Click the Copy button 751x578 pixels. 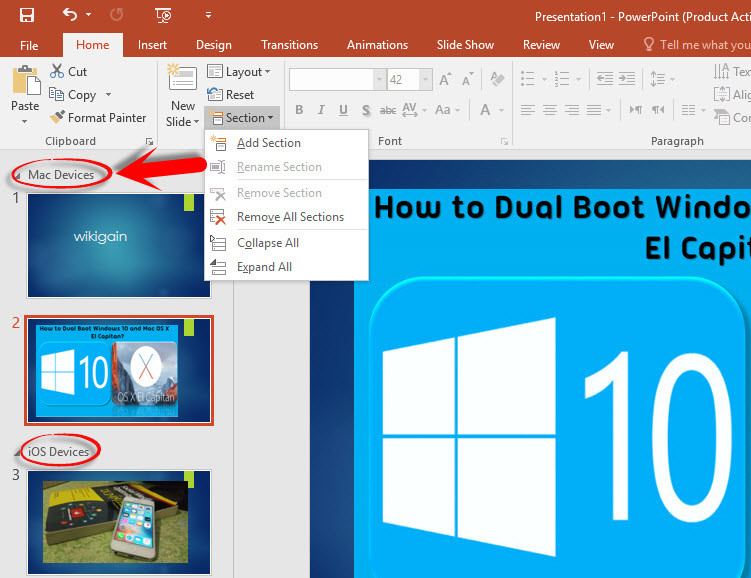point(73,94)
